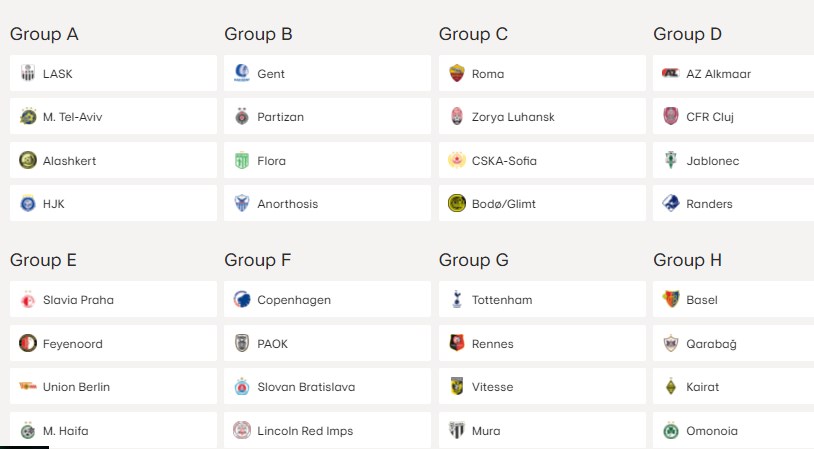Click the LASK club crest icon

(28, 73)
